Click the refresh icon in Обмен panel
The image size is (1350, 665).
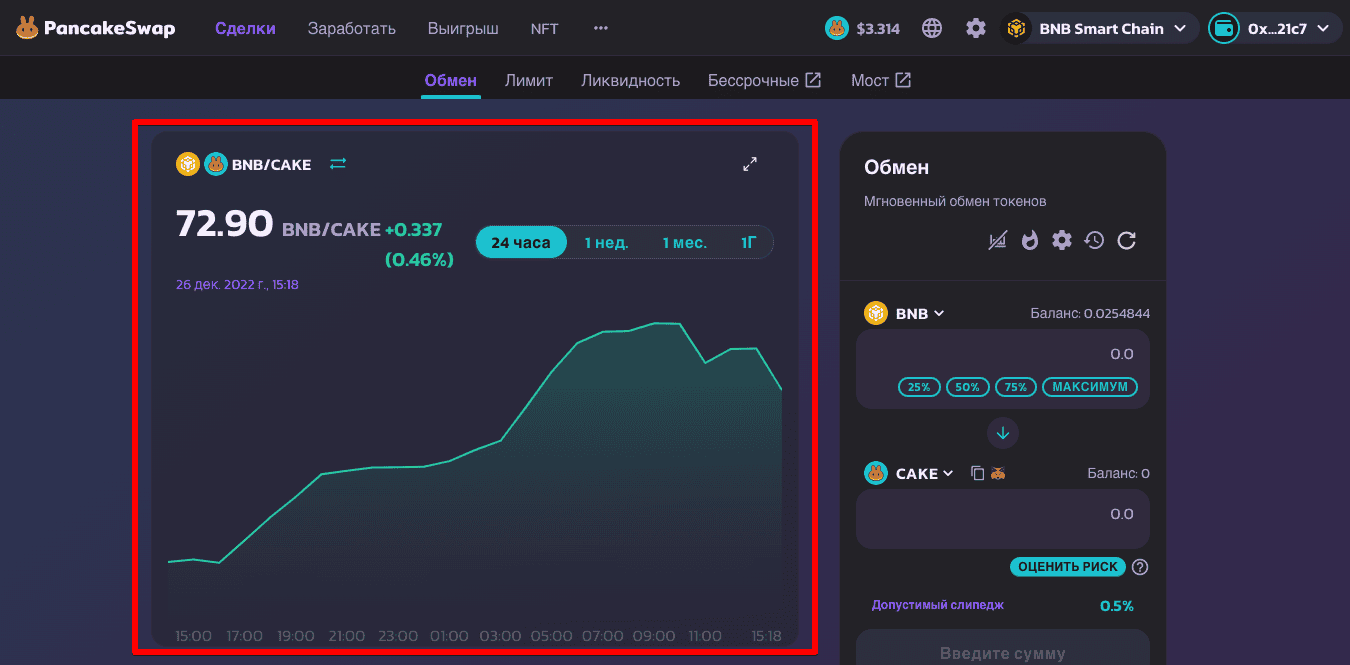coord(1126,240)
